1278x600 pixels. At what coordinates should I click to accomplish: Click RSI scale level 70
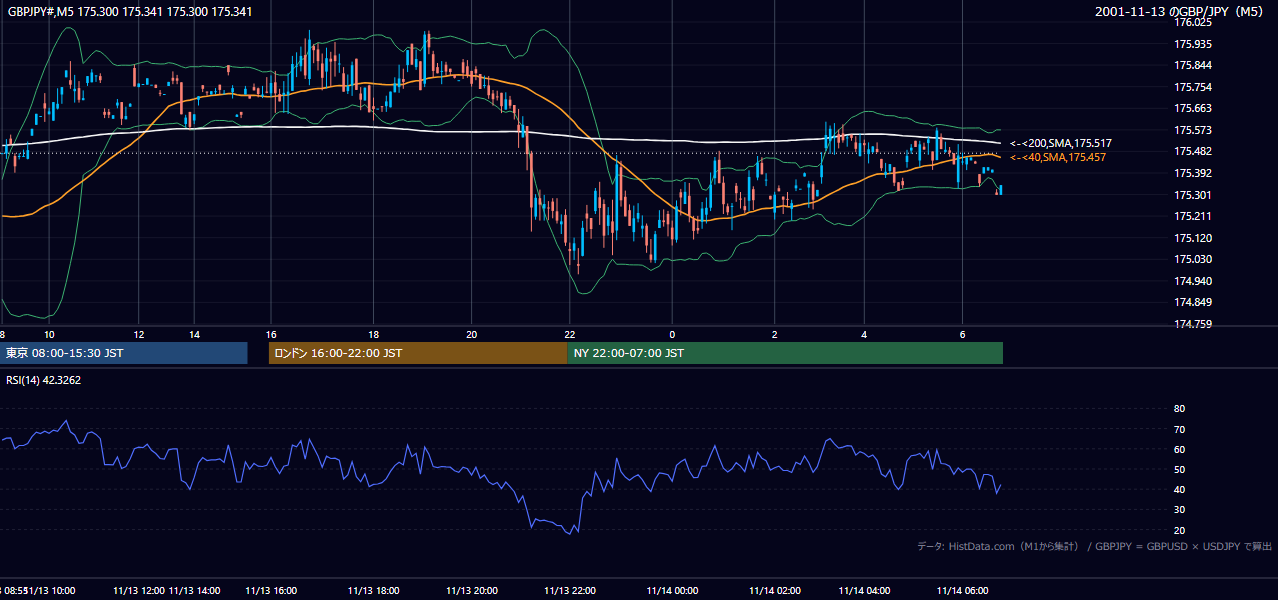coord(1180,429)
